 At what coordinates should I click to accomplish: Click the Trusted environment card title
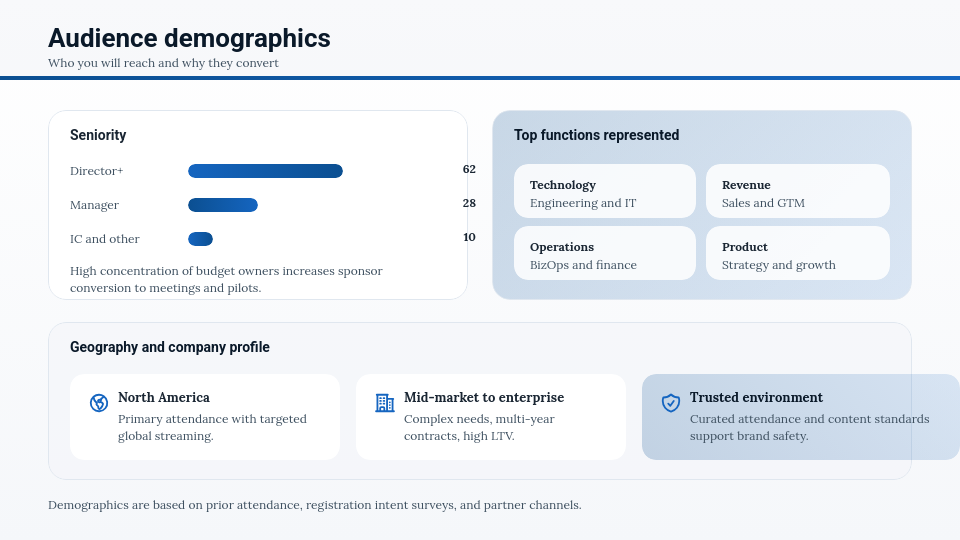[x=756, y=397]
